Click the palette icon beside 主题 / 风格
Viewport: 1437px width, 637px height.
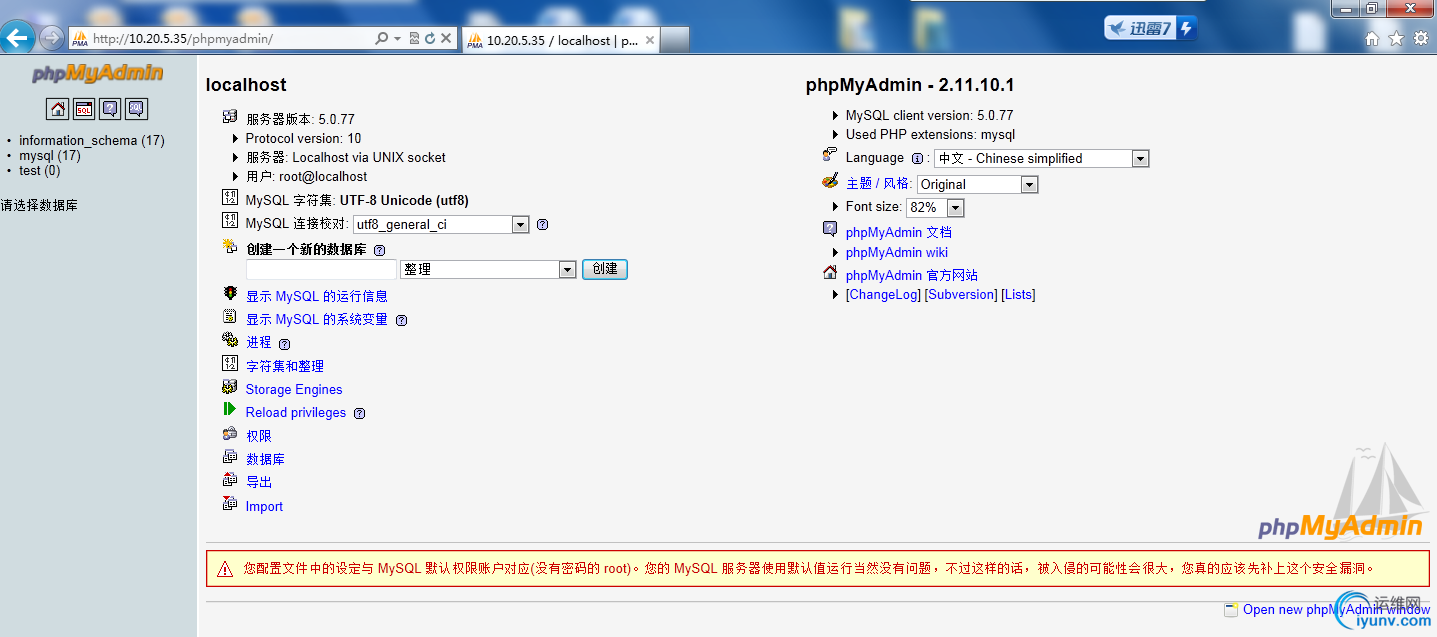coord(830,181)
